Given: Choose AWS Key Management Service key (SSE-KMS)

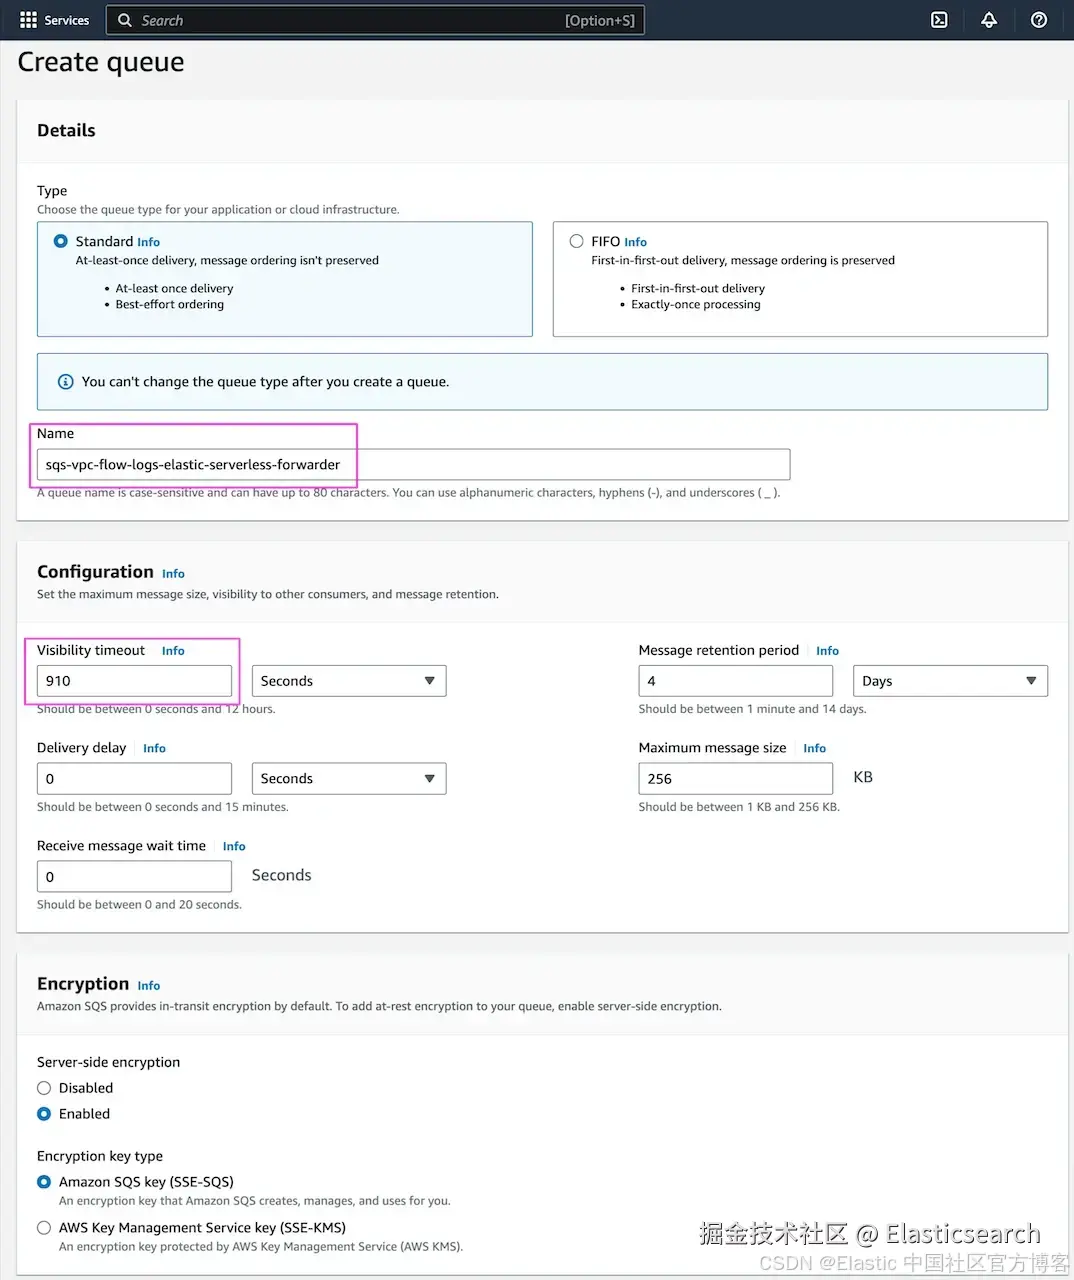Looking at the screenshot, I should 44,1228.
